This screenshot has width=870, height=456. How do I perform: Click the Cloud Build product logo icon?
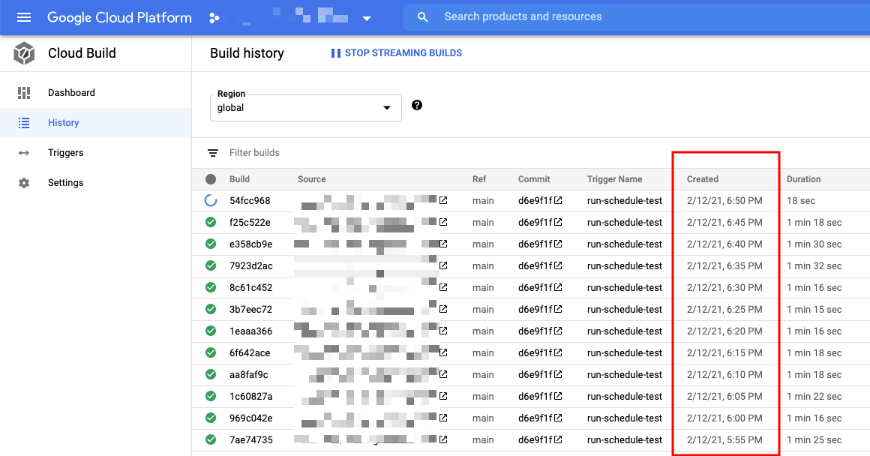click(x=24, y=53)
